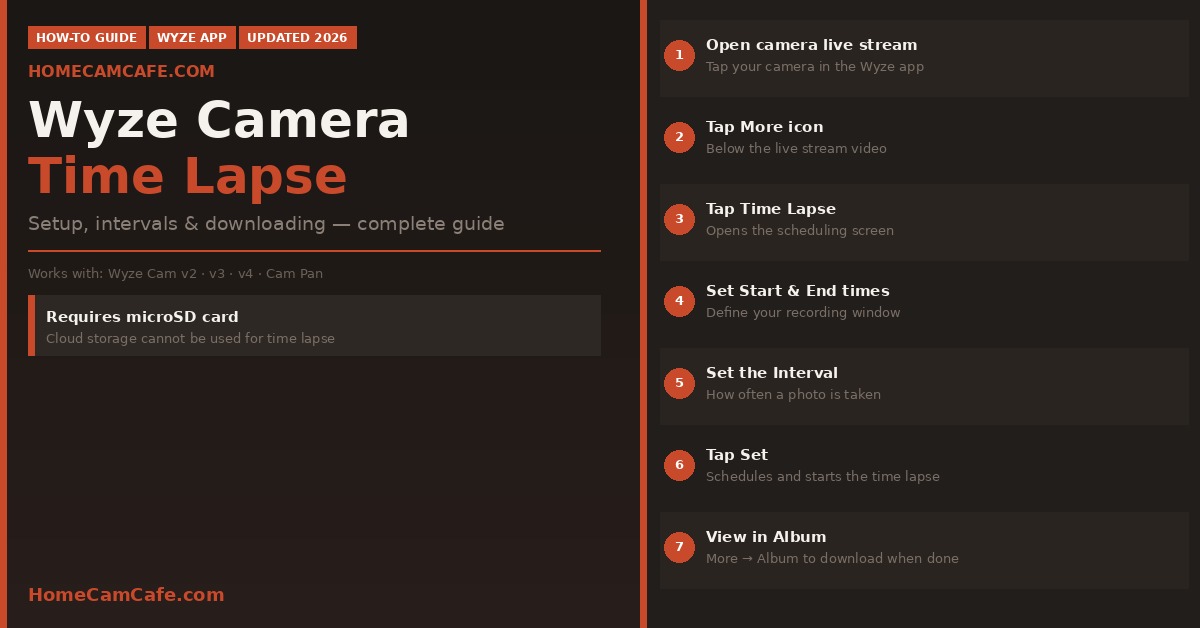Select the 'Tap Set' step title
Viewport: 1200px width, 628px height.
[737, 455]
